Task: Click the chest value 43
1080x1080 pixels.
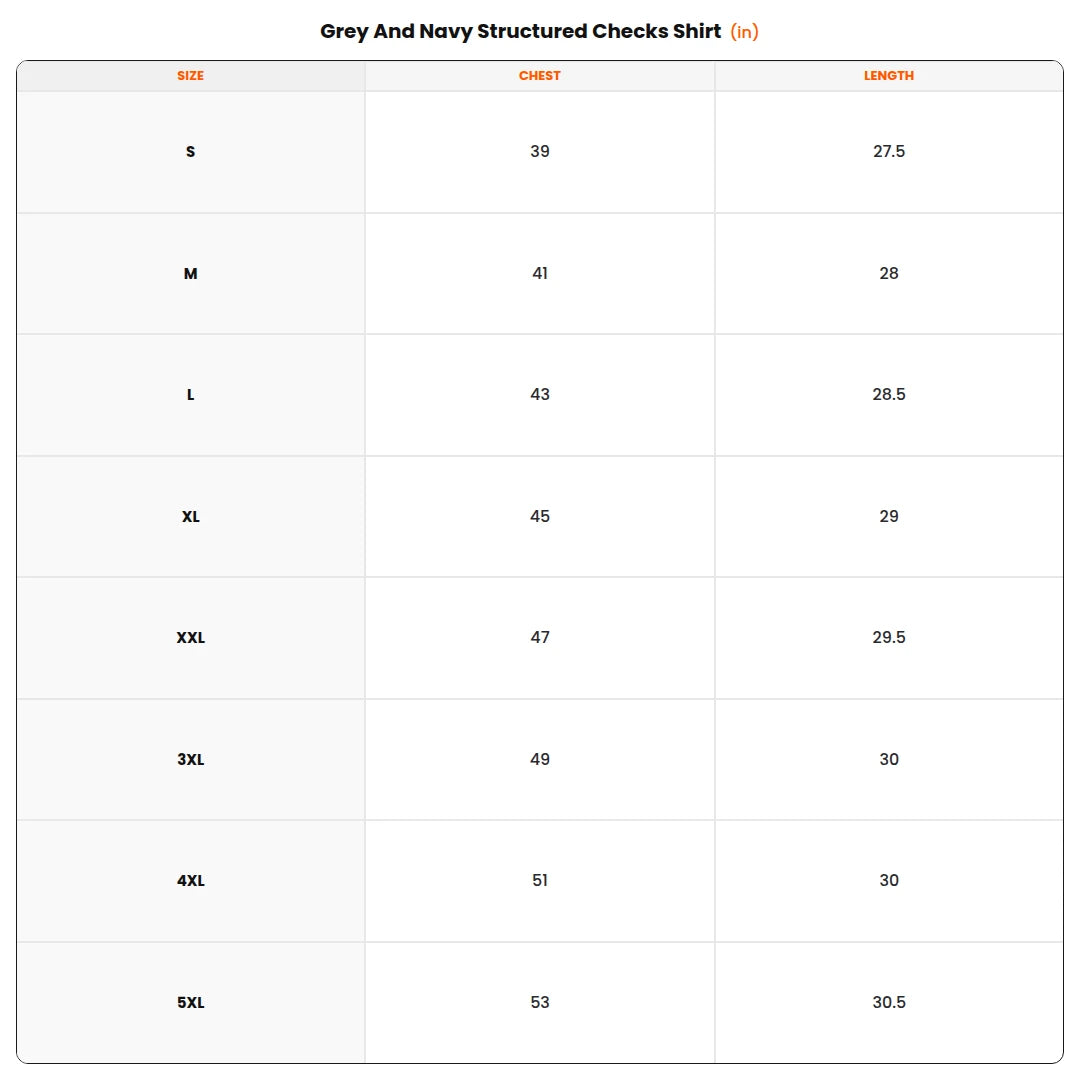Action: pos(539,395)
